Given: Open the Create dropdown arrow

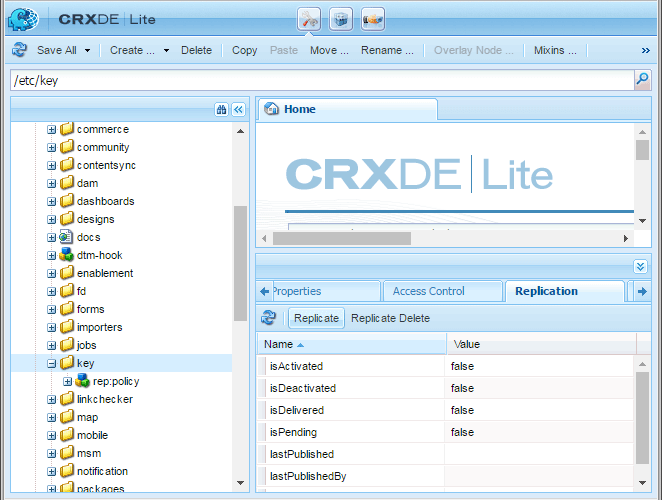Looking at the screenshot, I should pos(166,50).
